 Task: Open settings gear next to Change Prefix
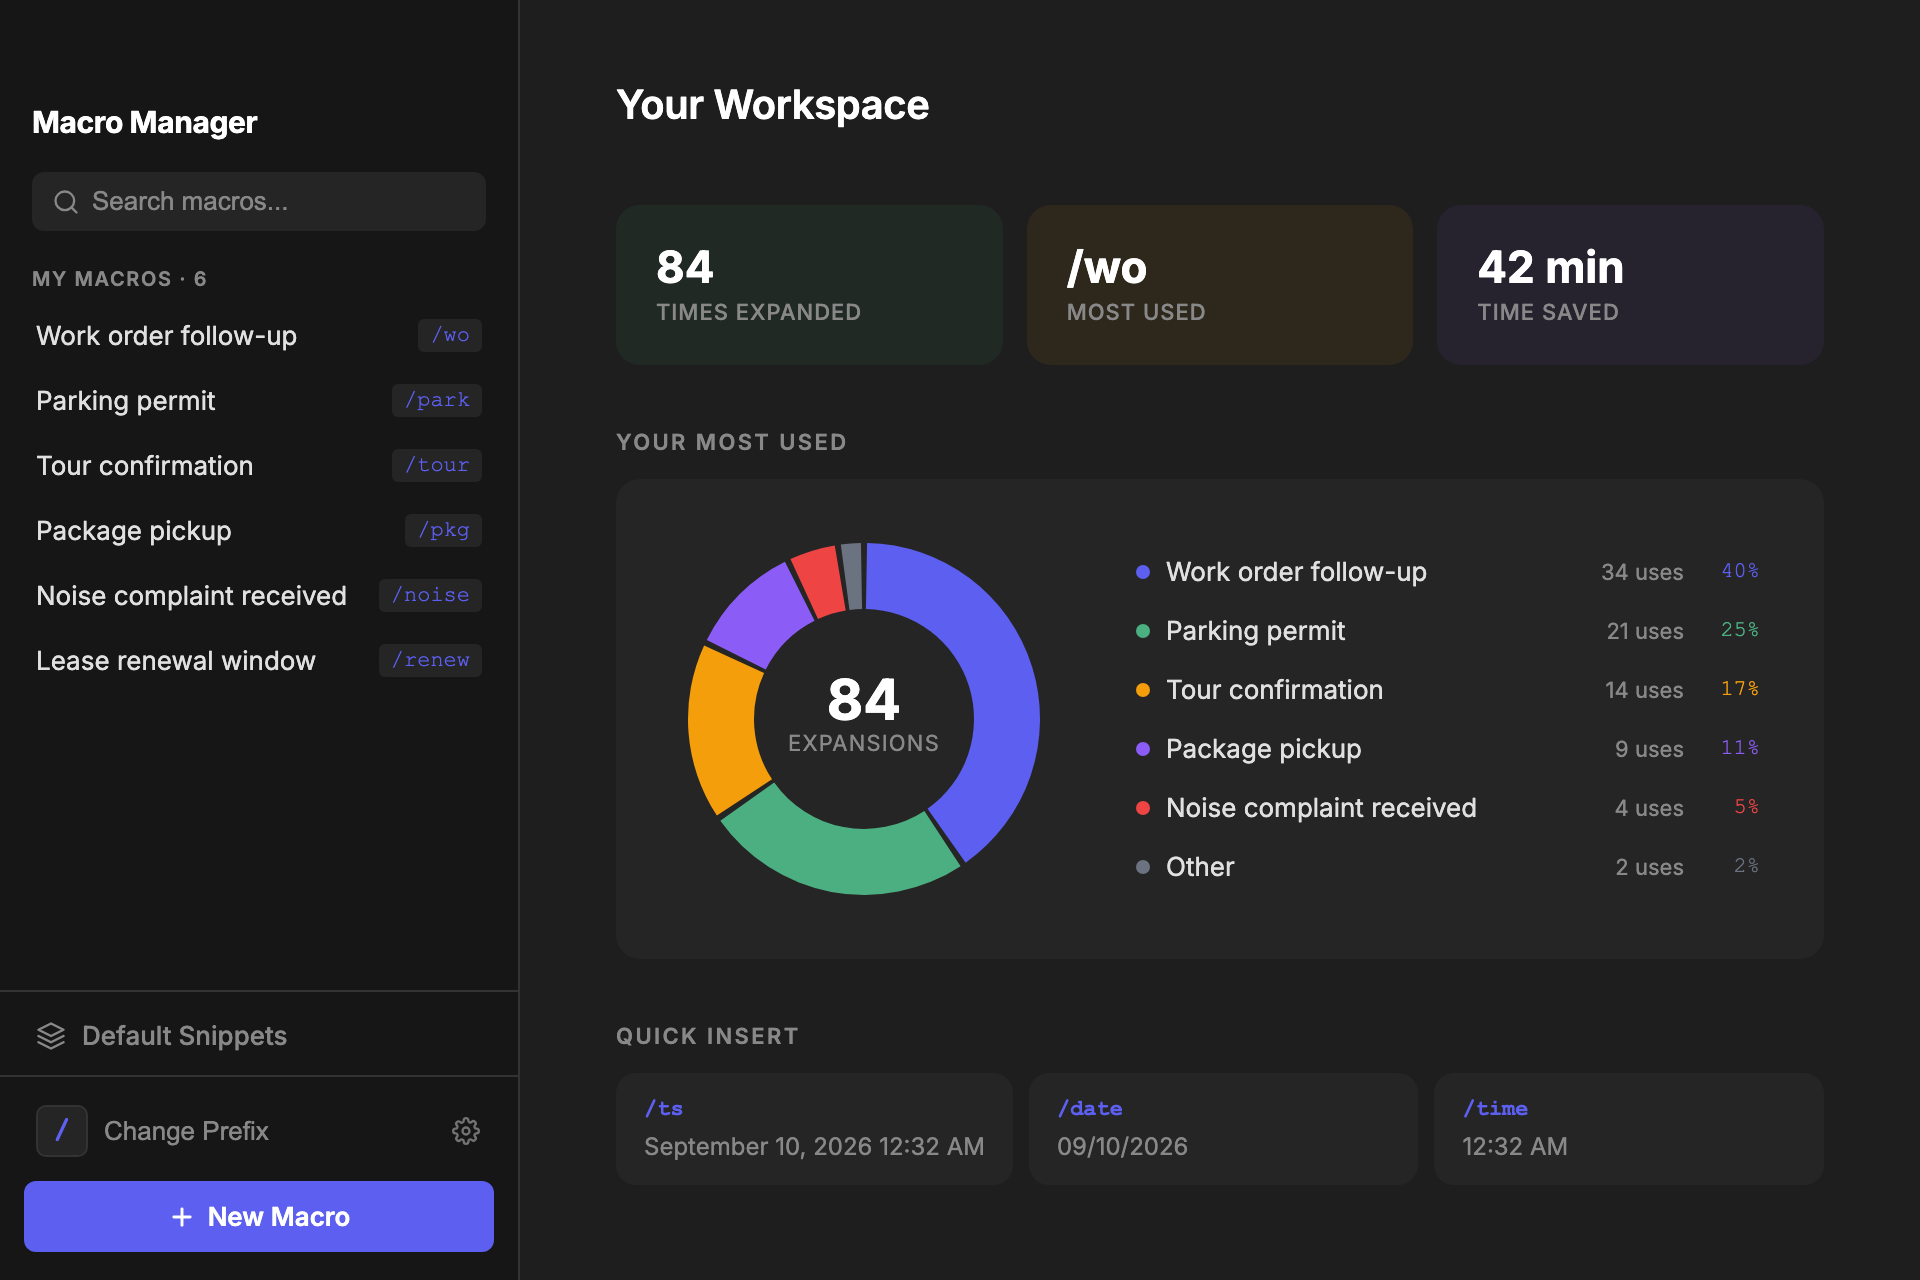pos(466,1131)
